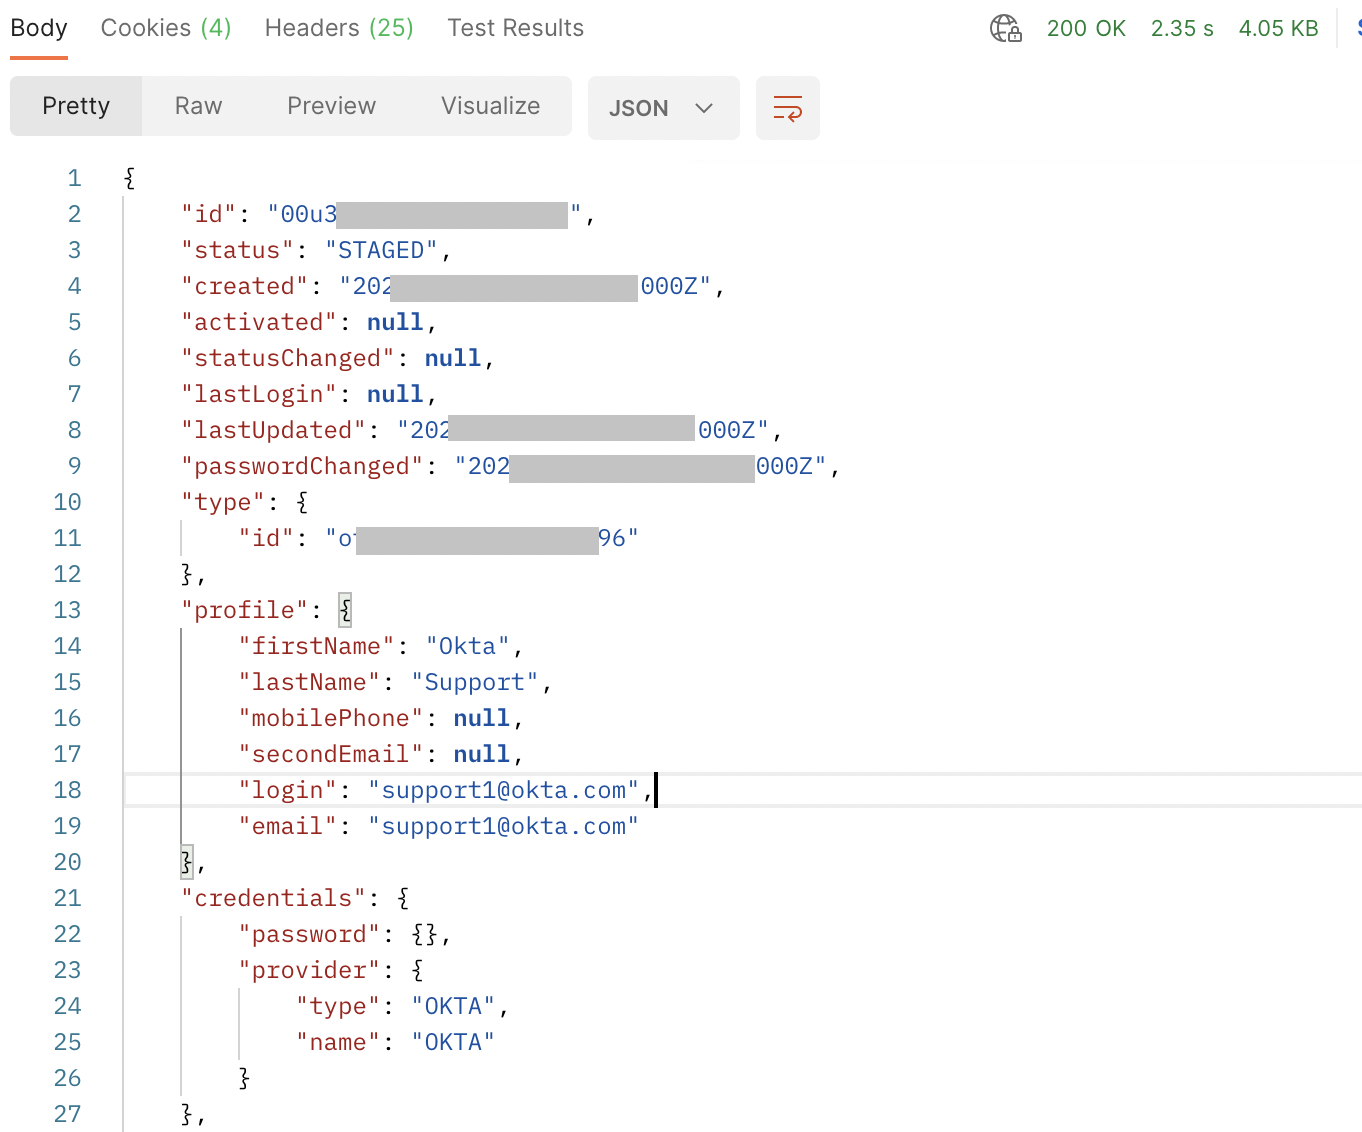Click the null value of "activated"
Image resolution: width=1362 pixels, height=1132 pixels.
click(x=395, y=322)
